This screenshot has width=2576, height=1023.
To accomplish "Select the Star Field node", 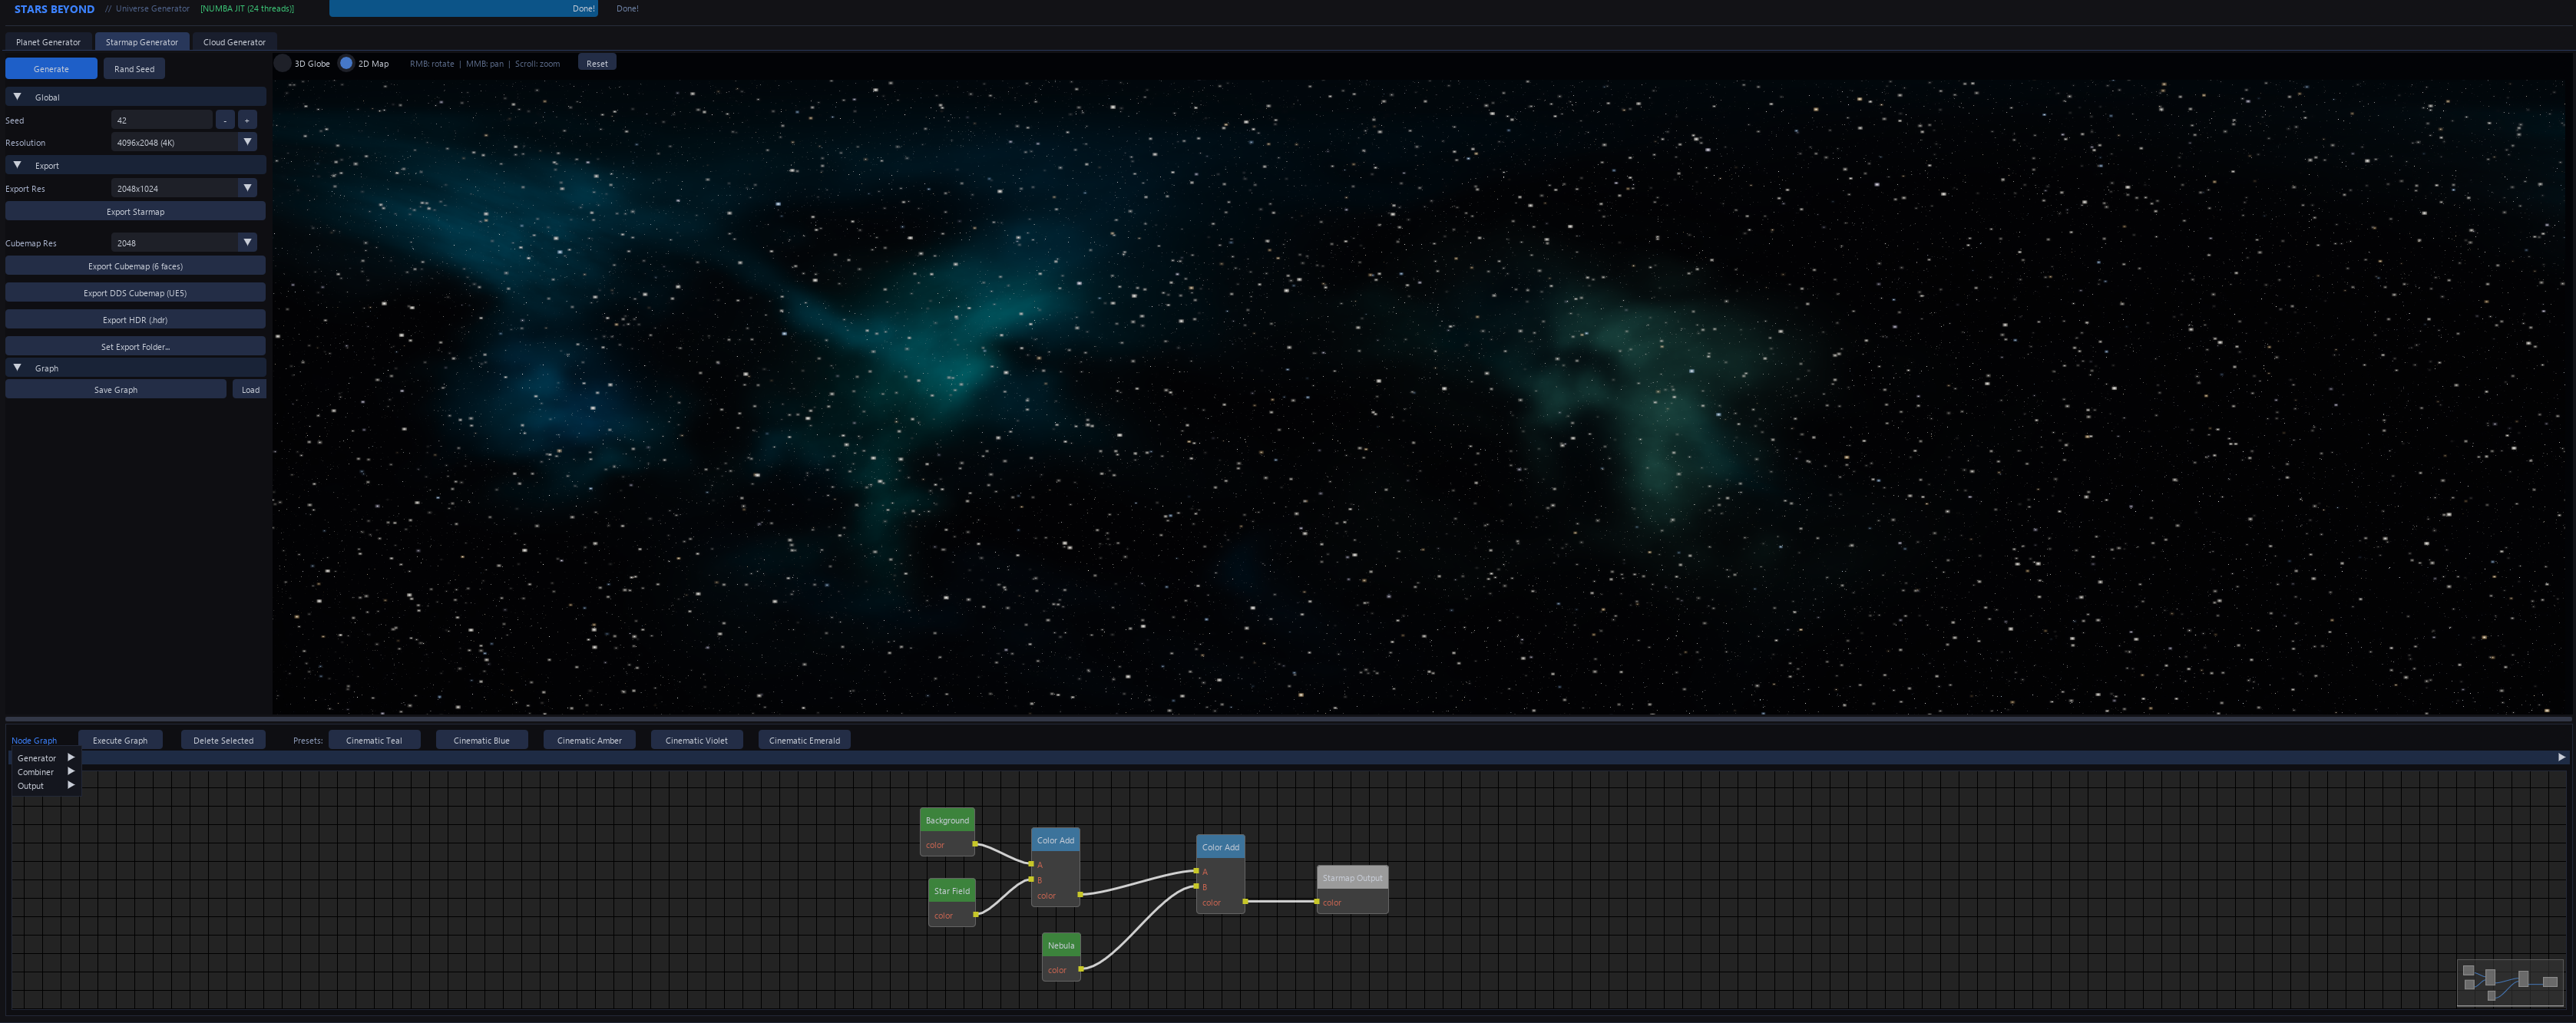I will click(950, 890).
